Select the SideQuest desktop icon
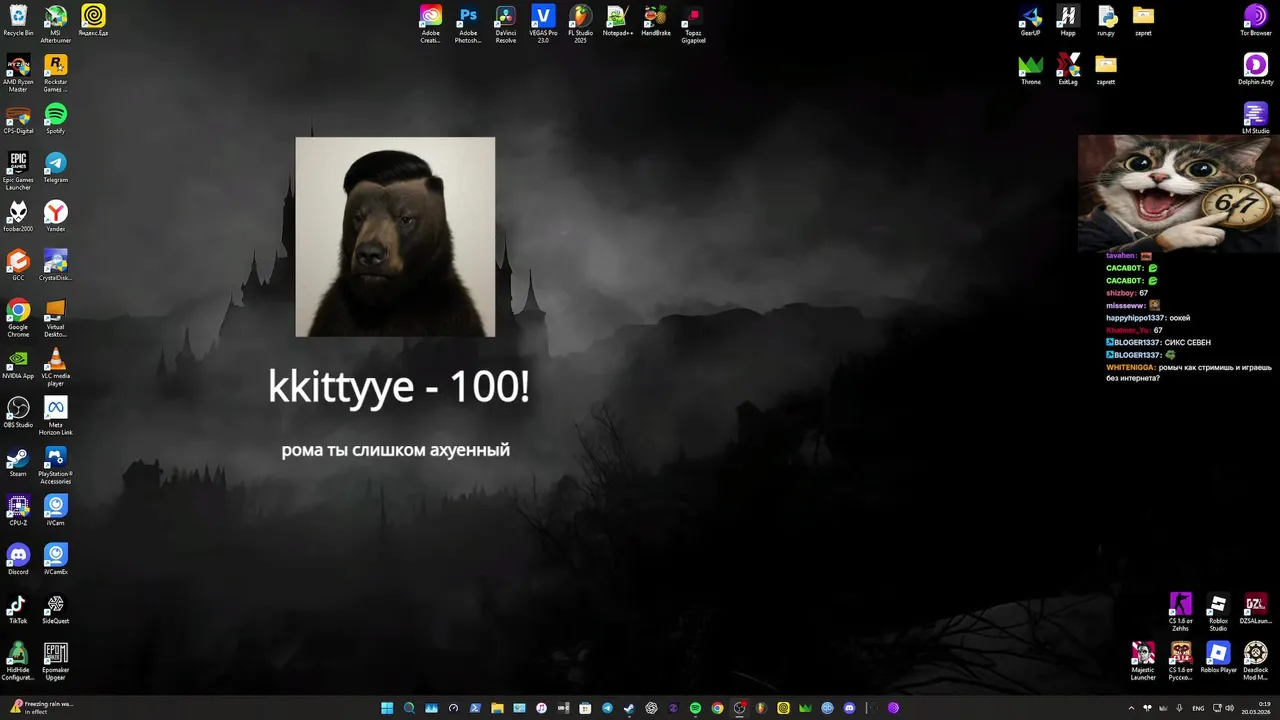 point(56,608)
